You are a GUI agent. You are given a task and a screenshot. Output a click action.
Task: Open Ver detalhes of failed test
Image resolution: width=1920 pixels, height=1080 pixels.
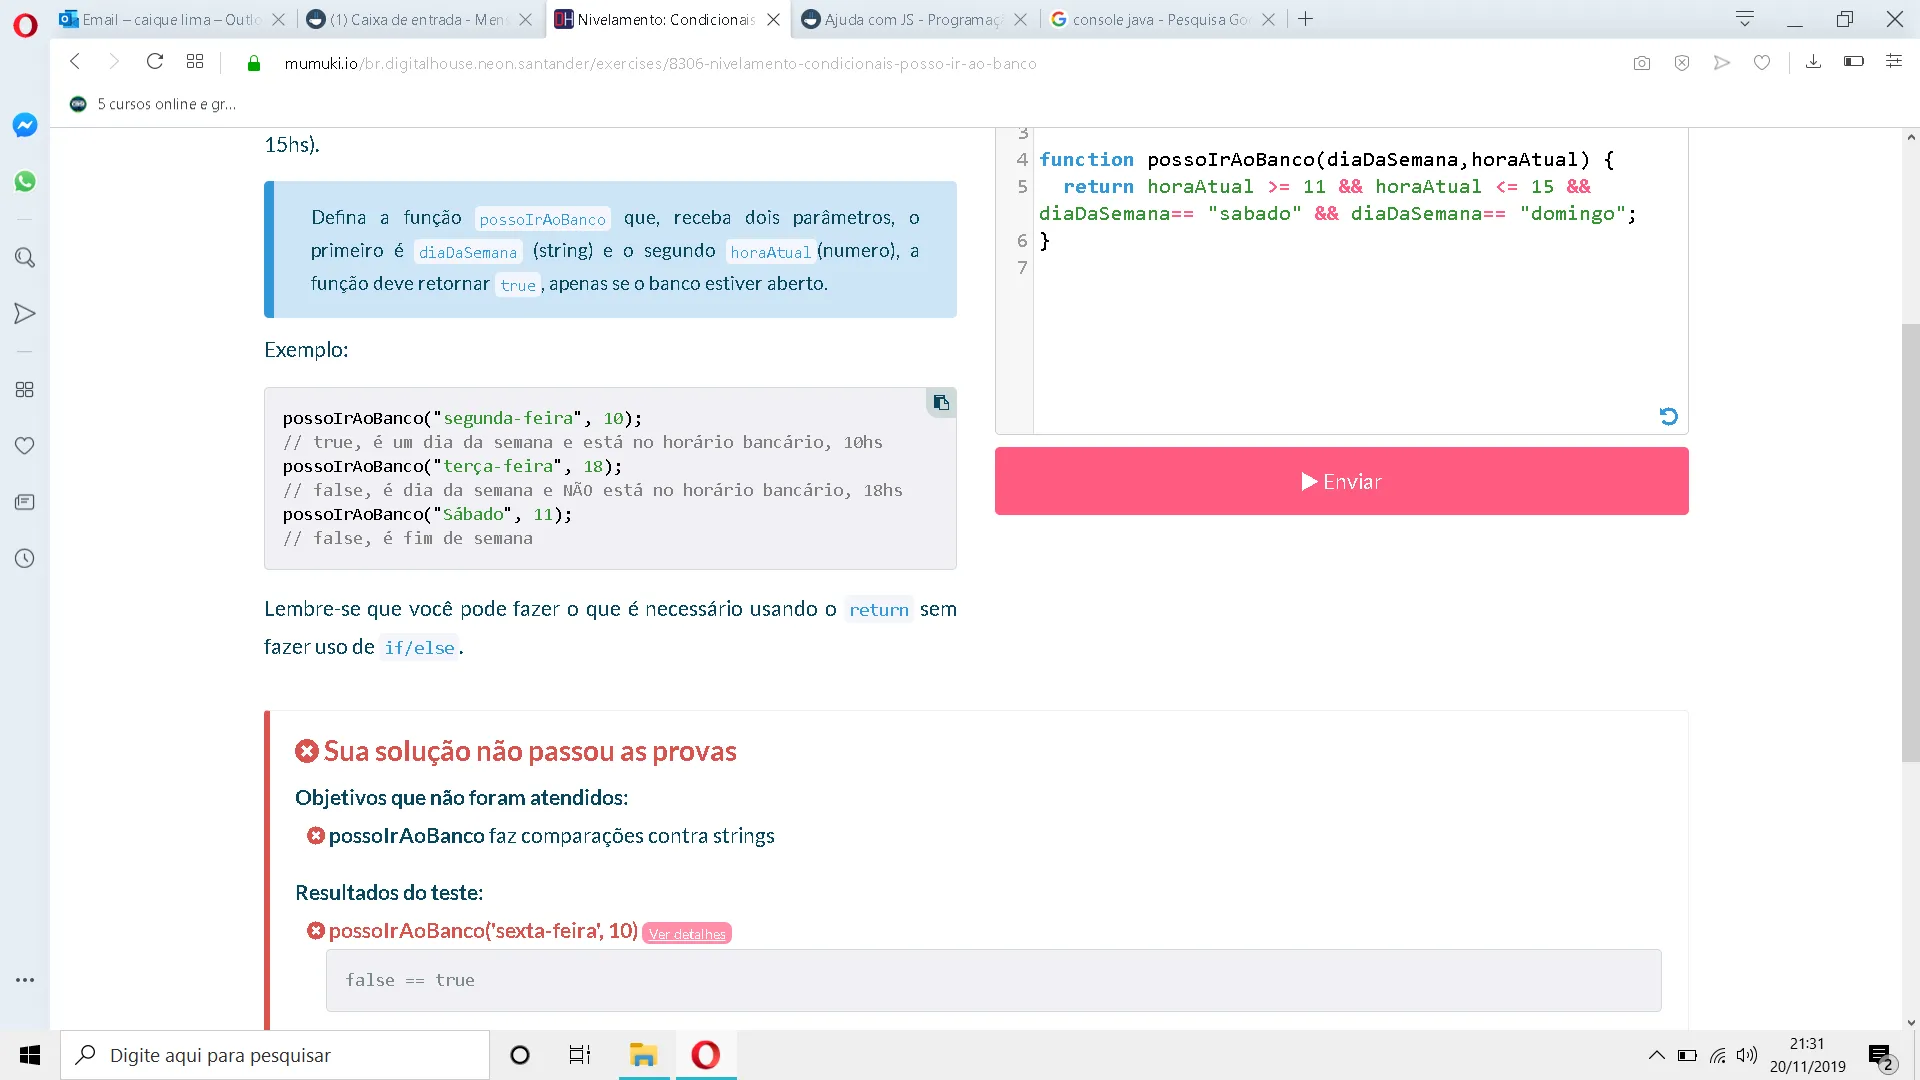687,934
